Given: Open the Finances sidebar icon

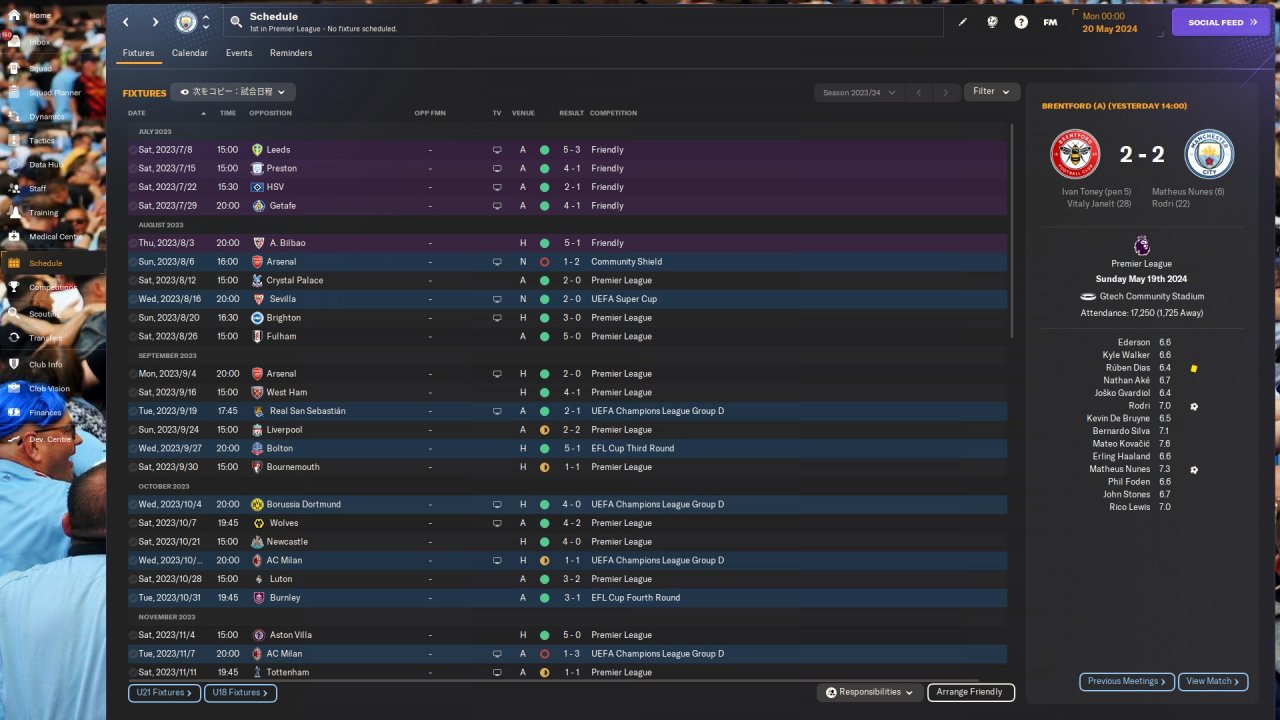Looking at the screenshot, I should pos(15,412).
